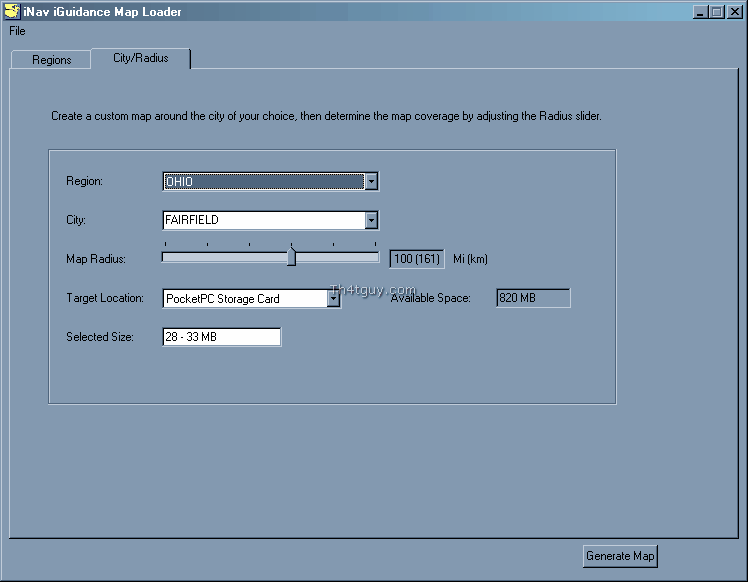The image size is (748, 582).
Task: Click the 820 MB Available Space field
Action: click(533, 298)
